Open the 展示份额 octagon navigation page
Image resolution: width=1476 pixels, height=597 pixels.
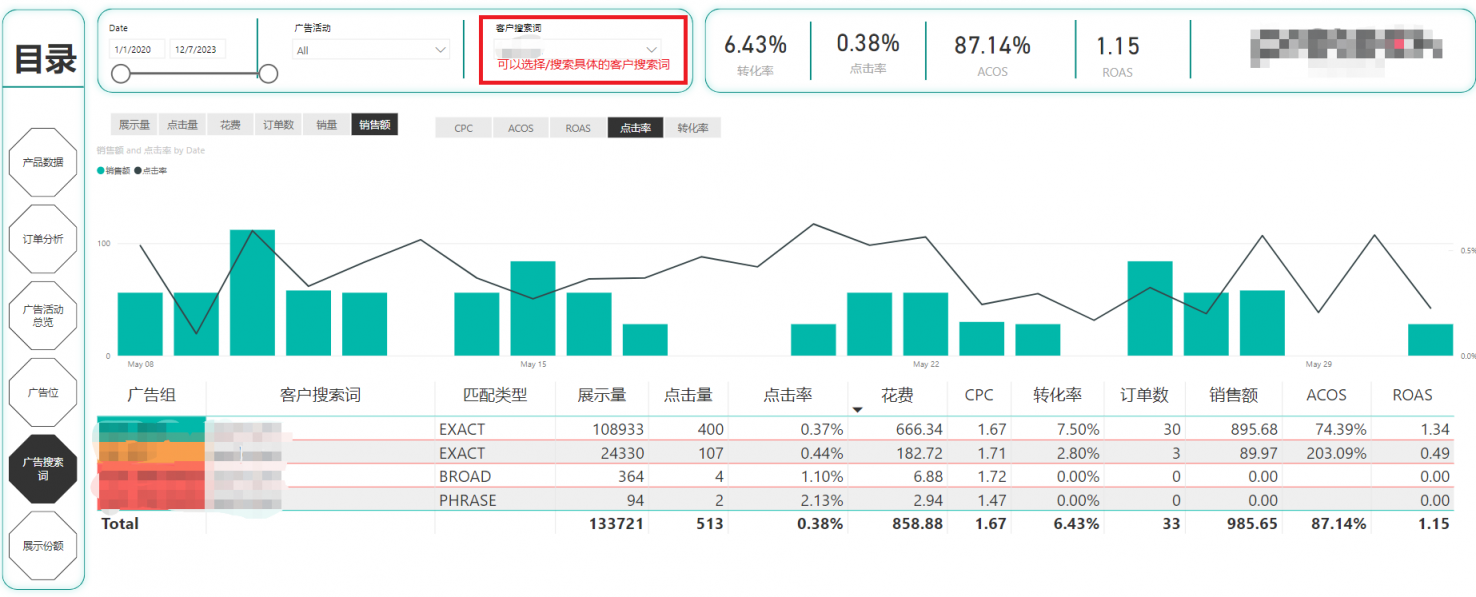point(43,546)
